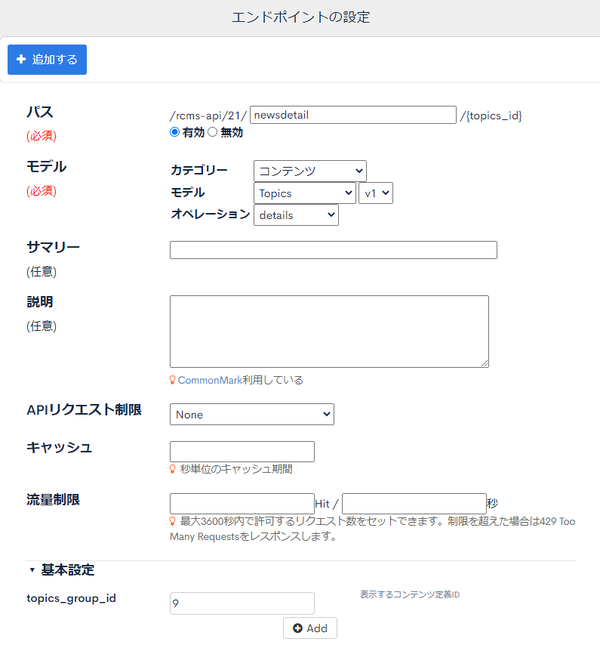Click the plus circle icon in Add button
This screenshot has width=600, height=645.
[x=297, y=628]
